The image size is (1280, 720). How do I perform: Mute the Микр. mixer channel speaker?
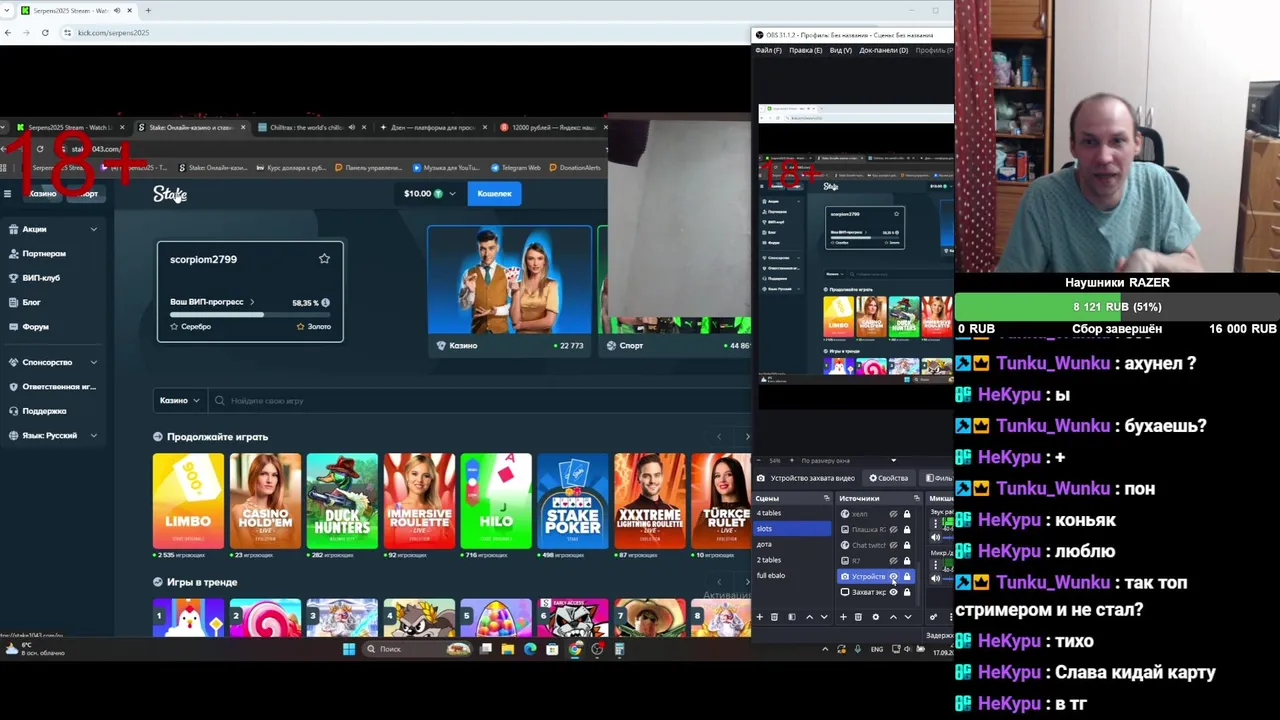(935, 578)
